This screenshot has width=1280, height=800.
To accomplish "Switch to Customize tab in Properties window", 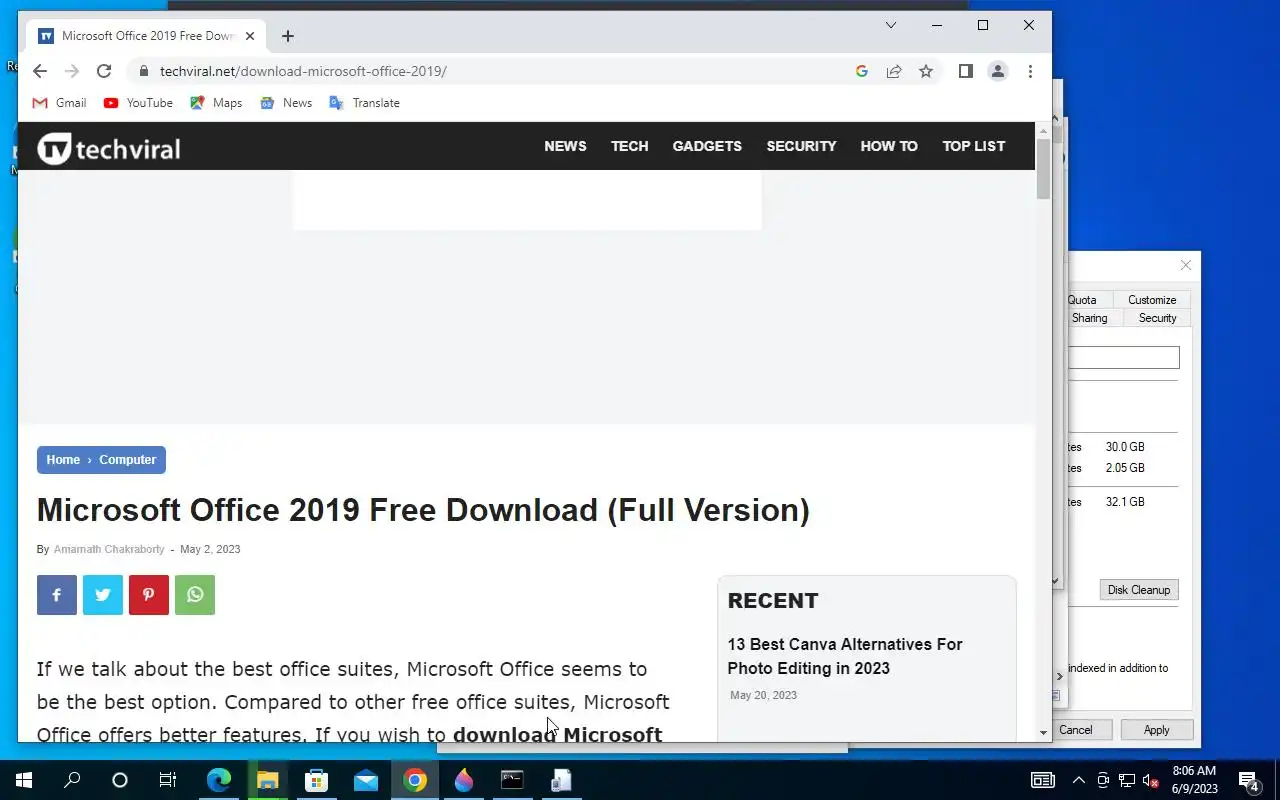I will coord(1152,300).
